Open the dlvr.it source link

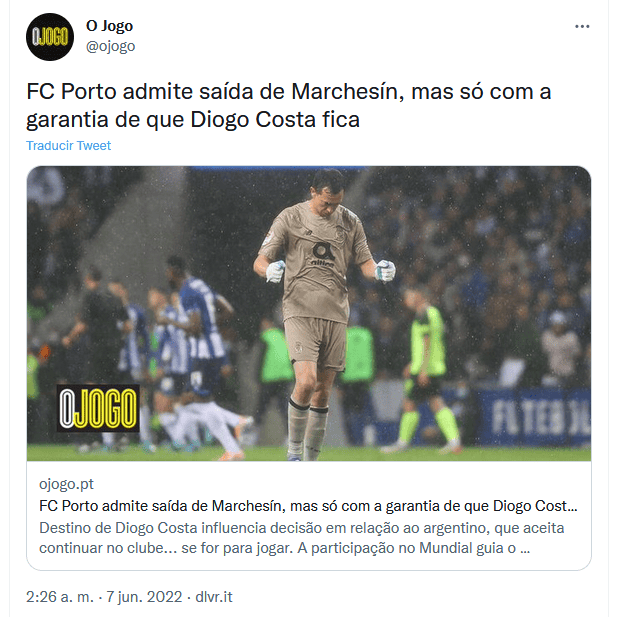point(214,597)
